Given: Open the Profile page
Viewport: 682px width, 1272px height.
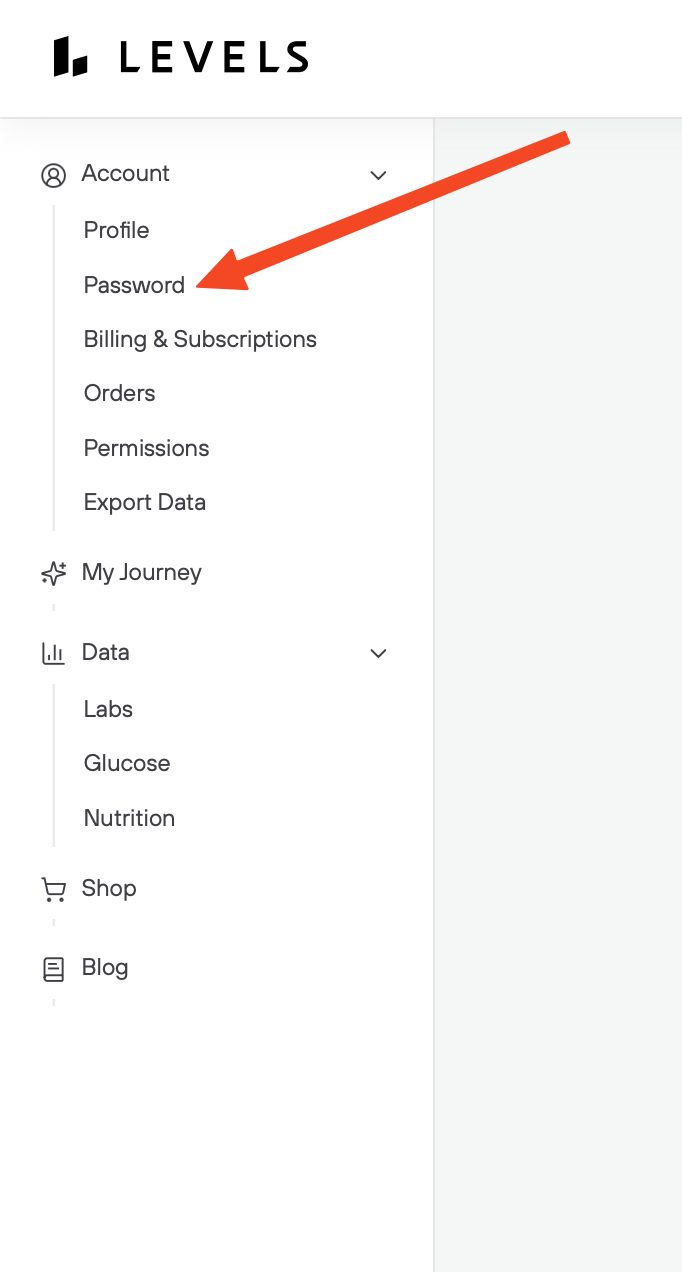Looking at the screenshot, I should pos(116,230).
